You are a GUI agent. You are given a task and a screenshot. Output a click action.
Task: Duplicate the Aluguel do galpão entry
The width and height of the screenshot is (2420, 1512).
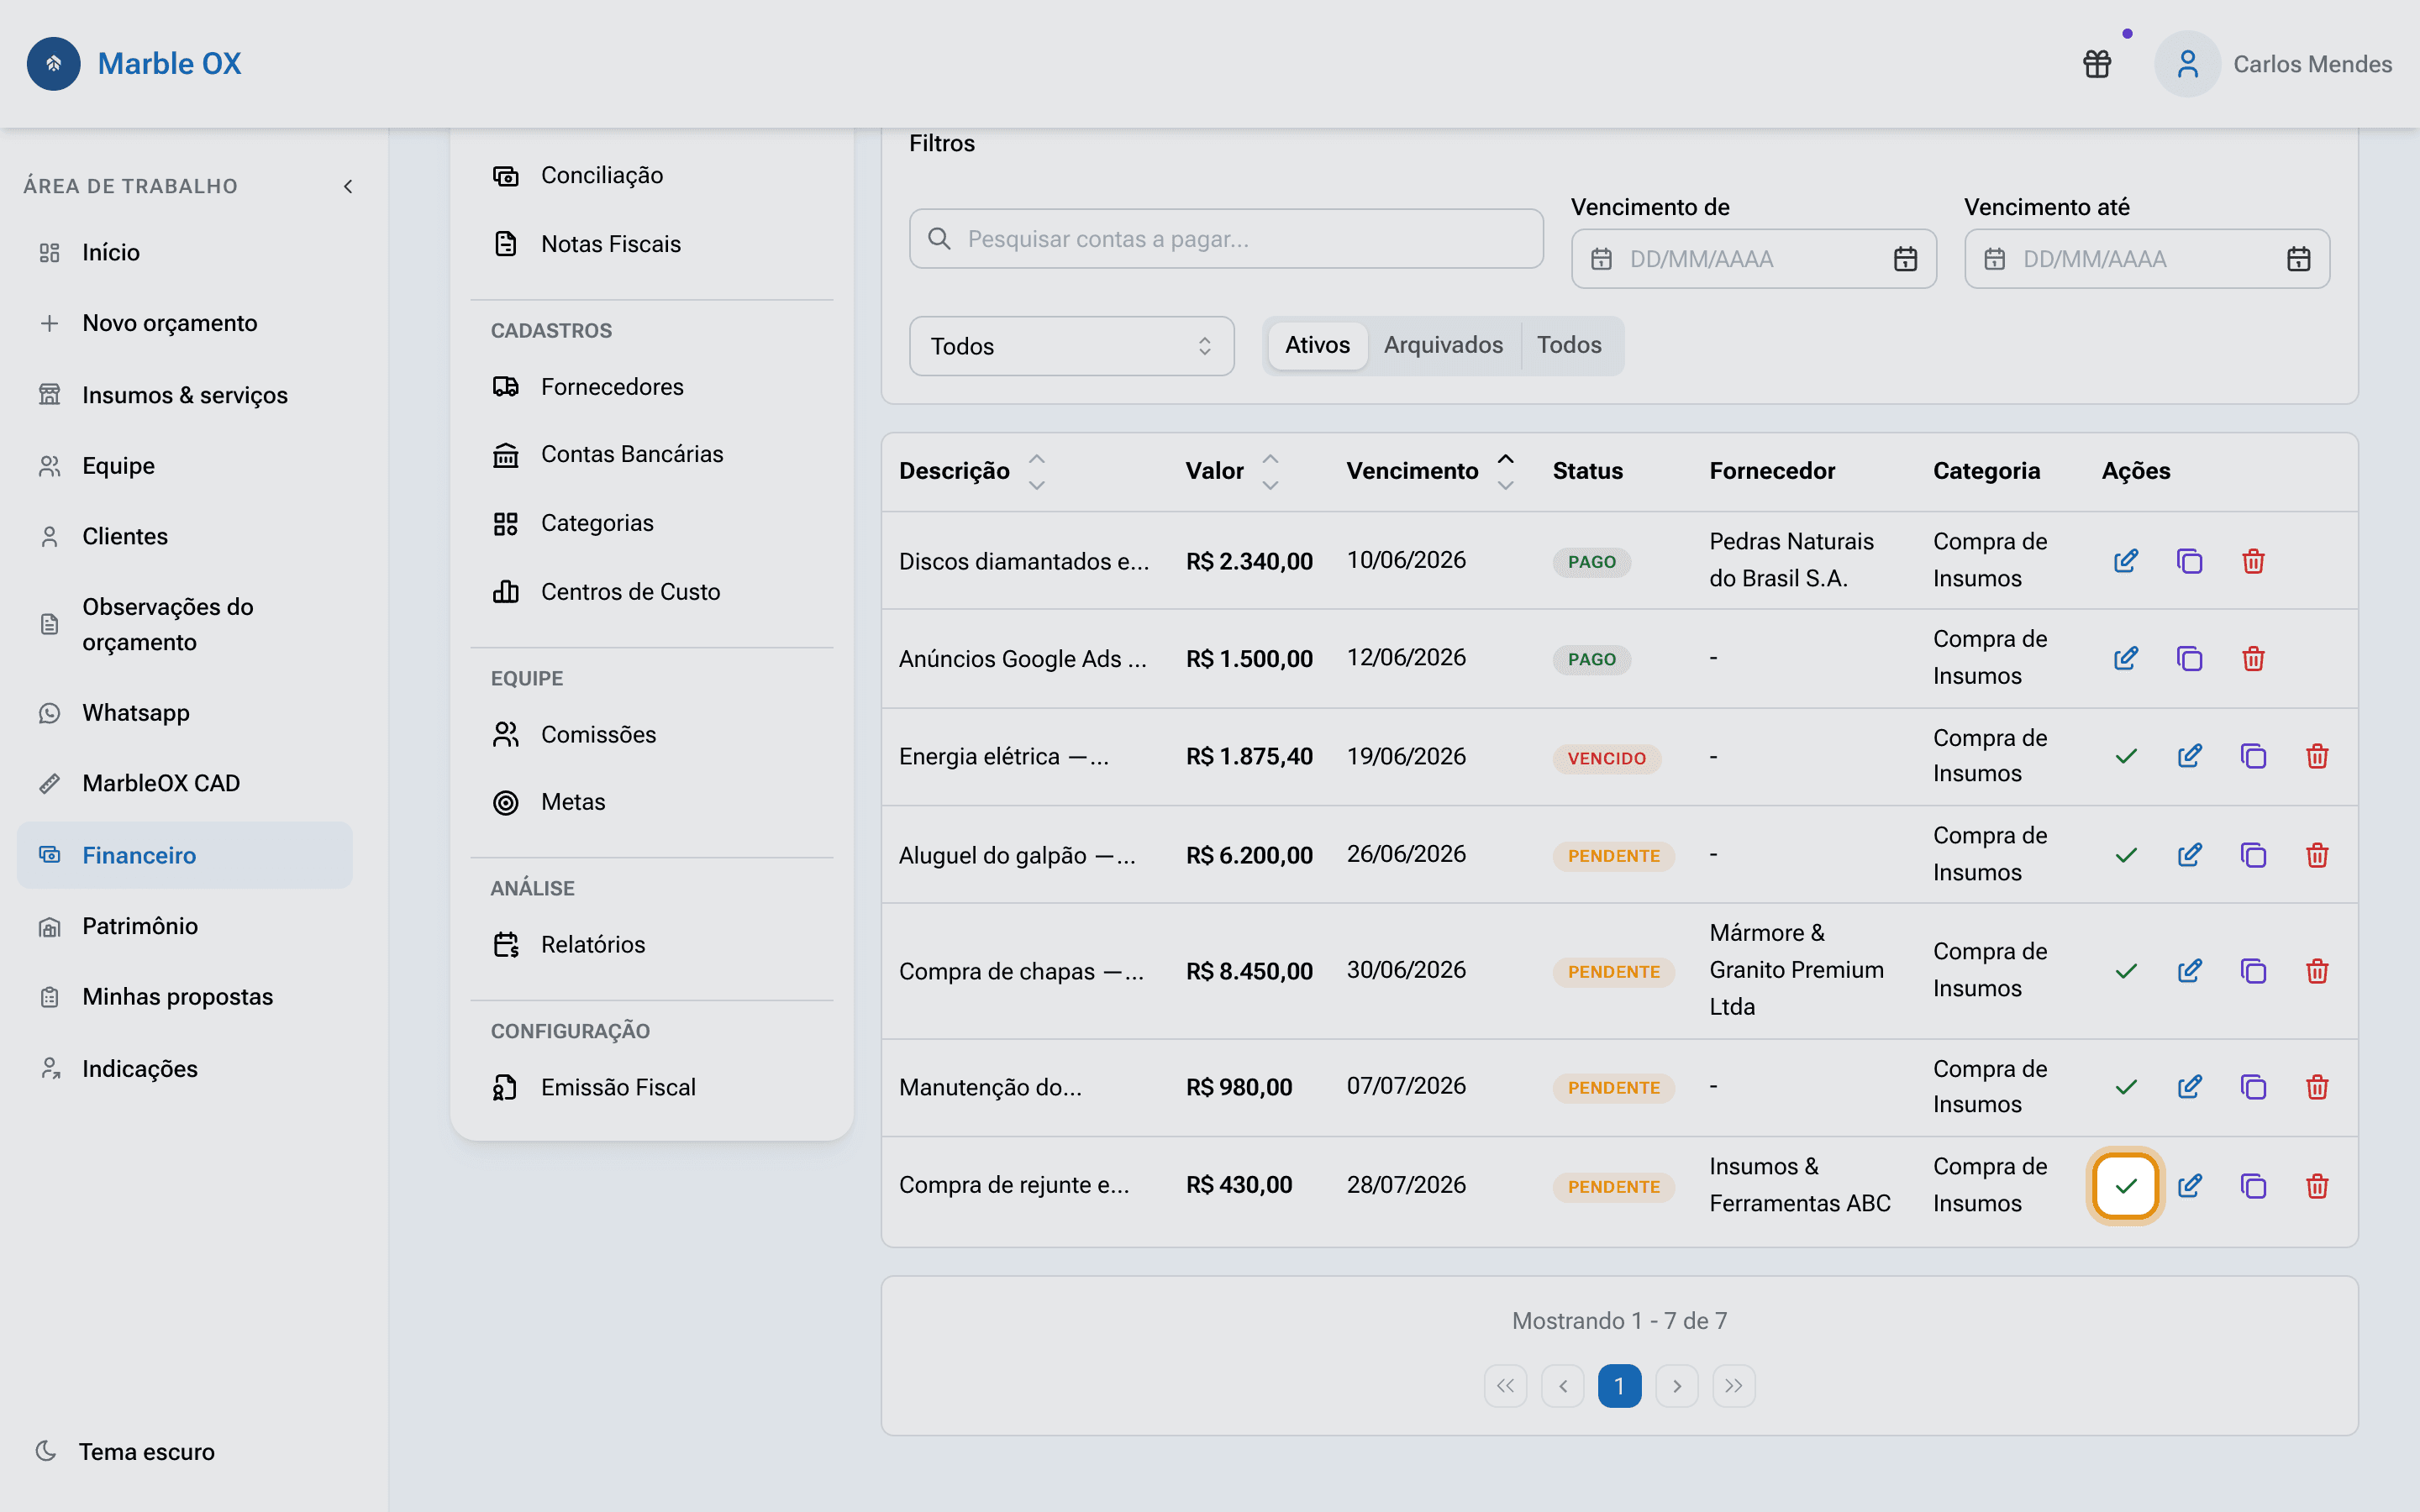point(2253,855)
